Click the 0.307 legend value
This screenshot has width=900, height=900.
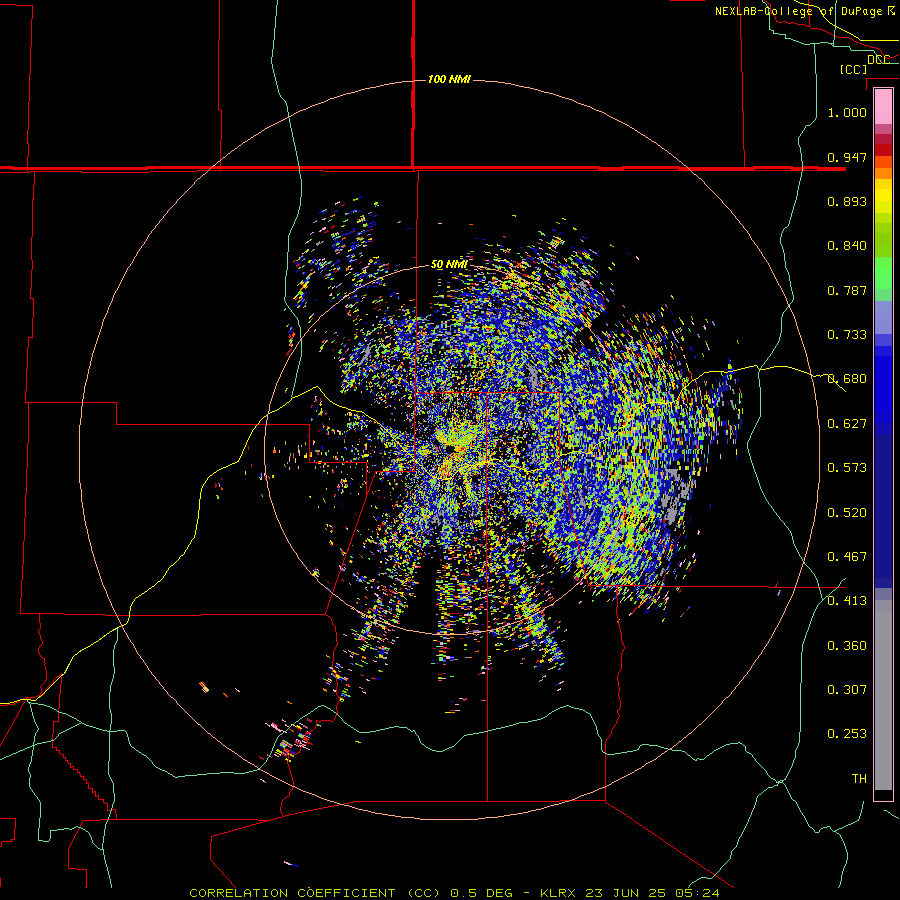(x=847, y=690)
